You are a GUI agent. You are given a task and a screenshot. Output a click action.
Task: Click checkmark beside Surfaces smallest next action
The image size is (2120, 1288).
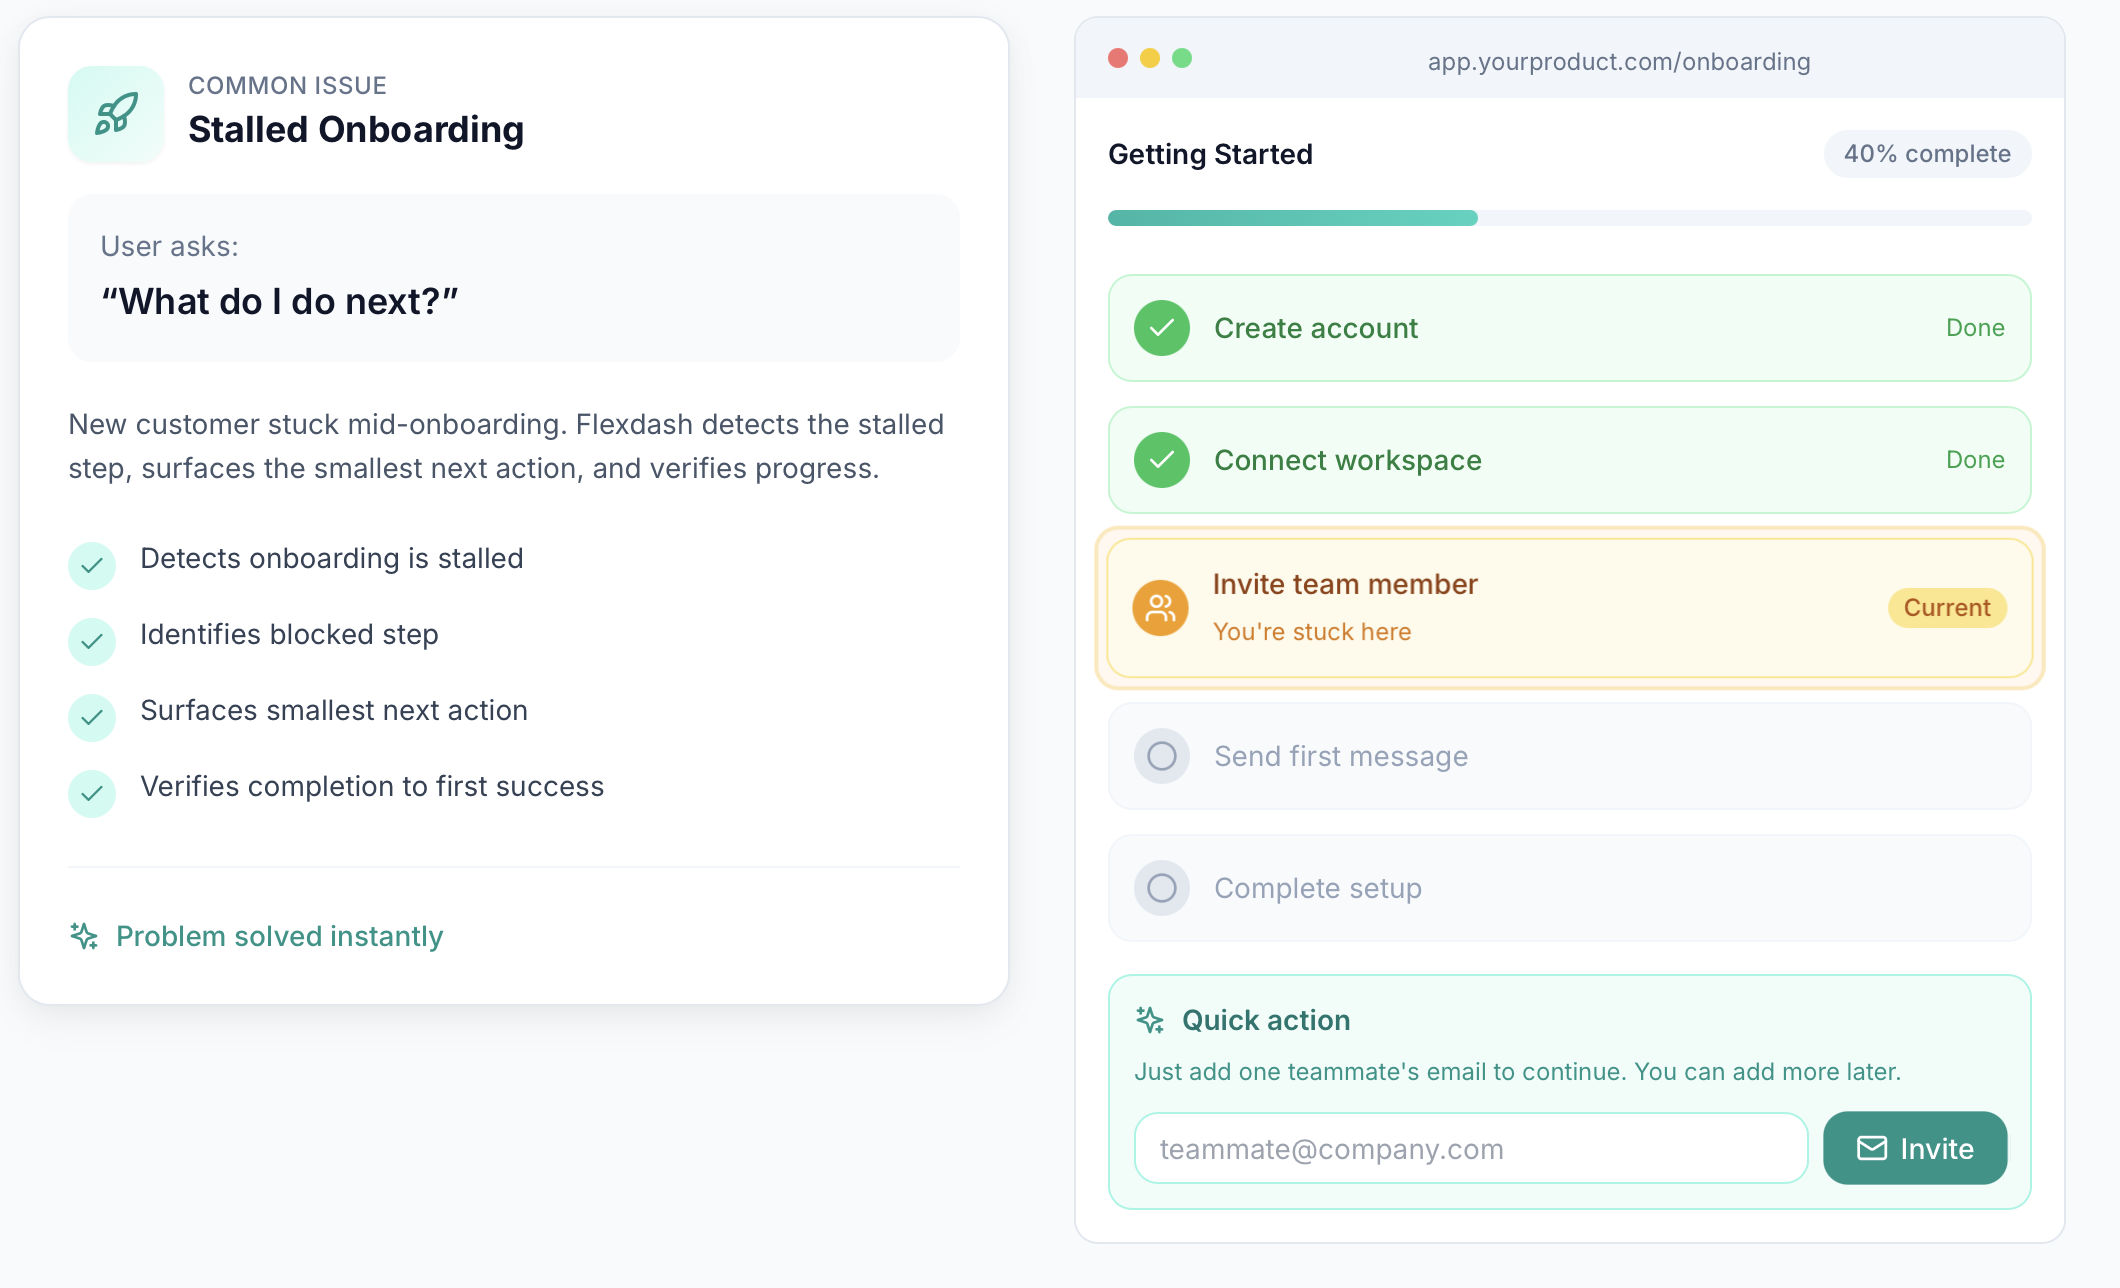[x=92, y=718]
